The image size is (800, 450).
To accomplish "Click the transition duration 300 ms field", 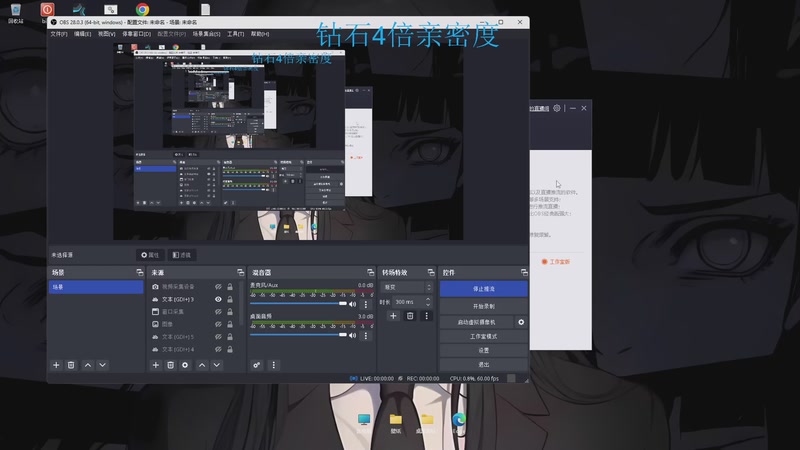I will [x=409, y=302].
